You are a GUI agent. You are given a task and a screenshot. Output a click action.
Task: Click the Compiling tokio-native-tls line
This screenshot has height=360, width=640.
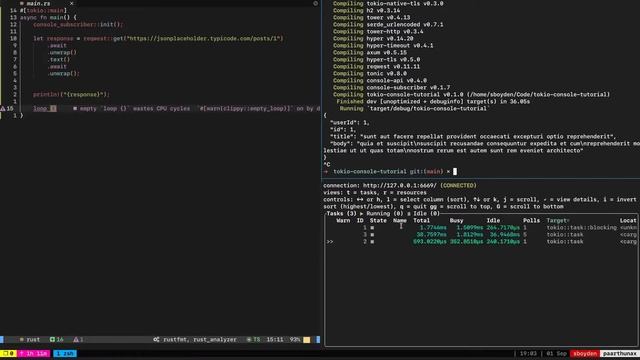tap(388, 4)
